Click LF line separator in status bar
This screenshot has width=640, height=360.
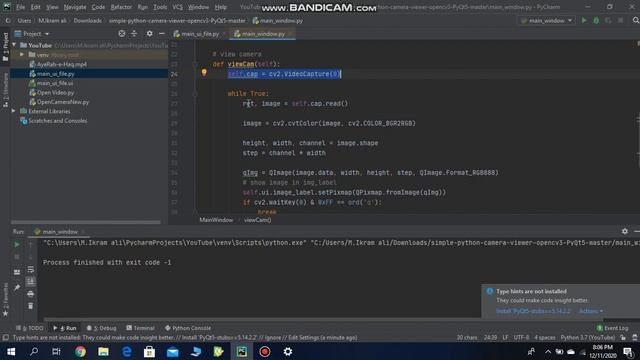[505, 338]
